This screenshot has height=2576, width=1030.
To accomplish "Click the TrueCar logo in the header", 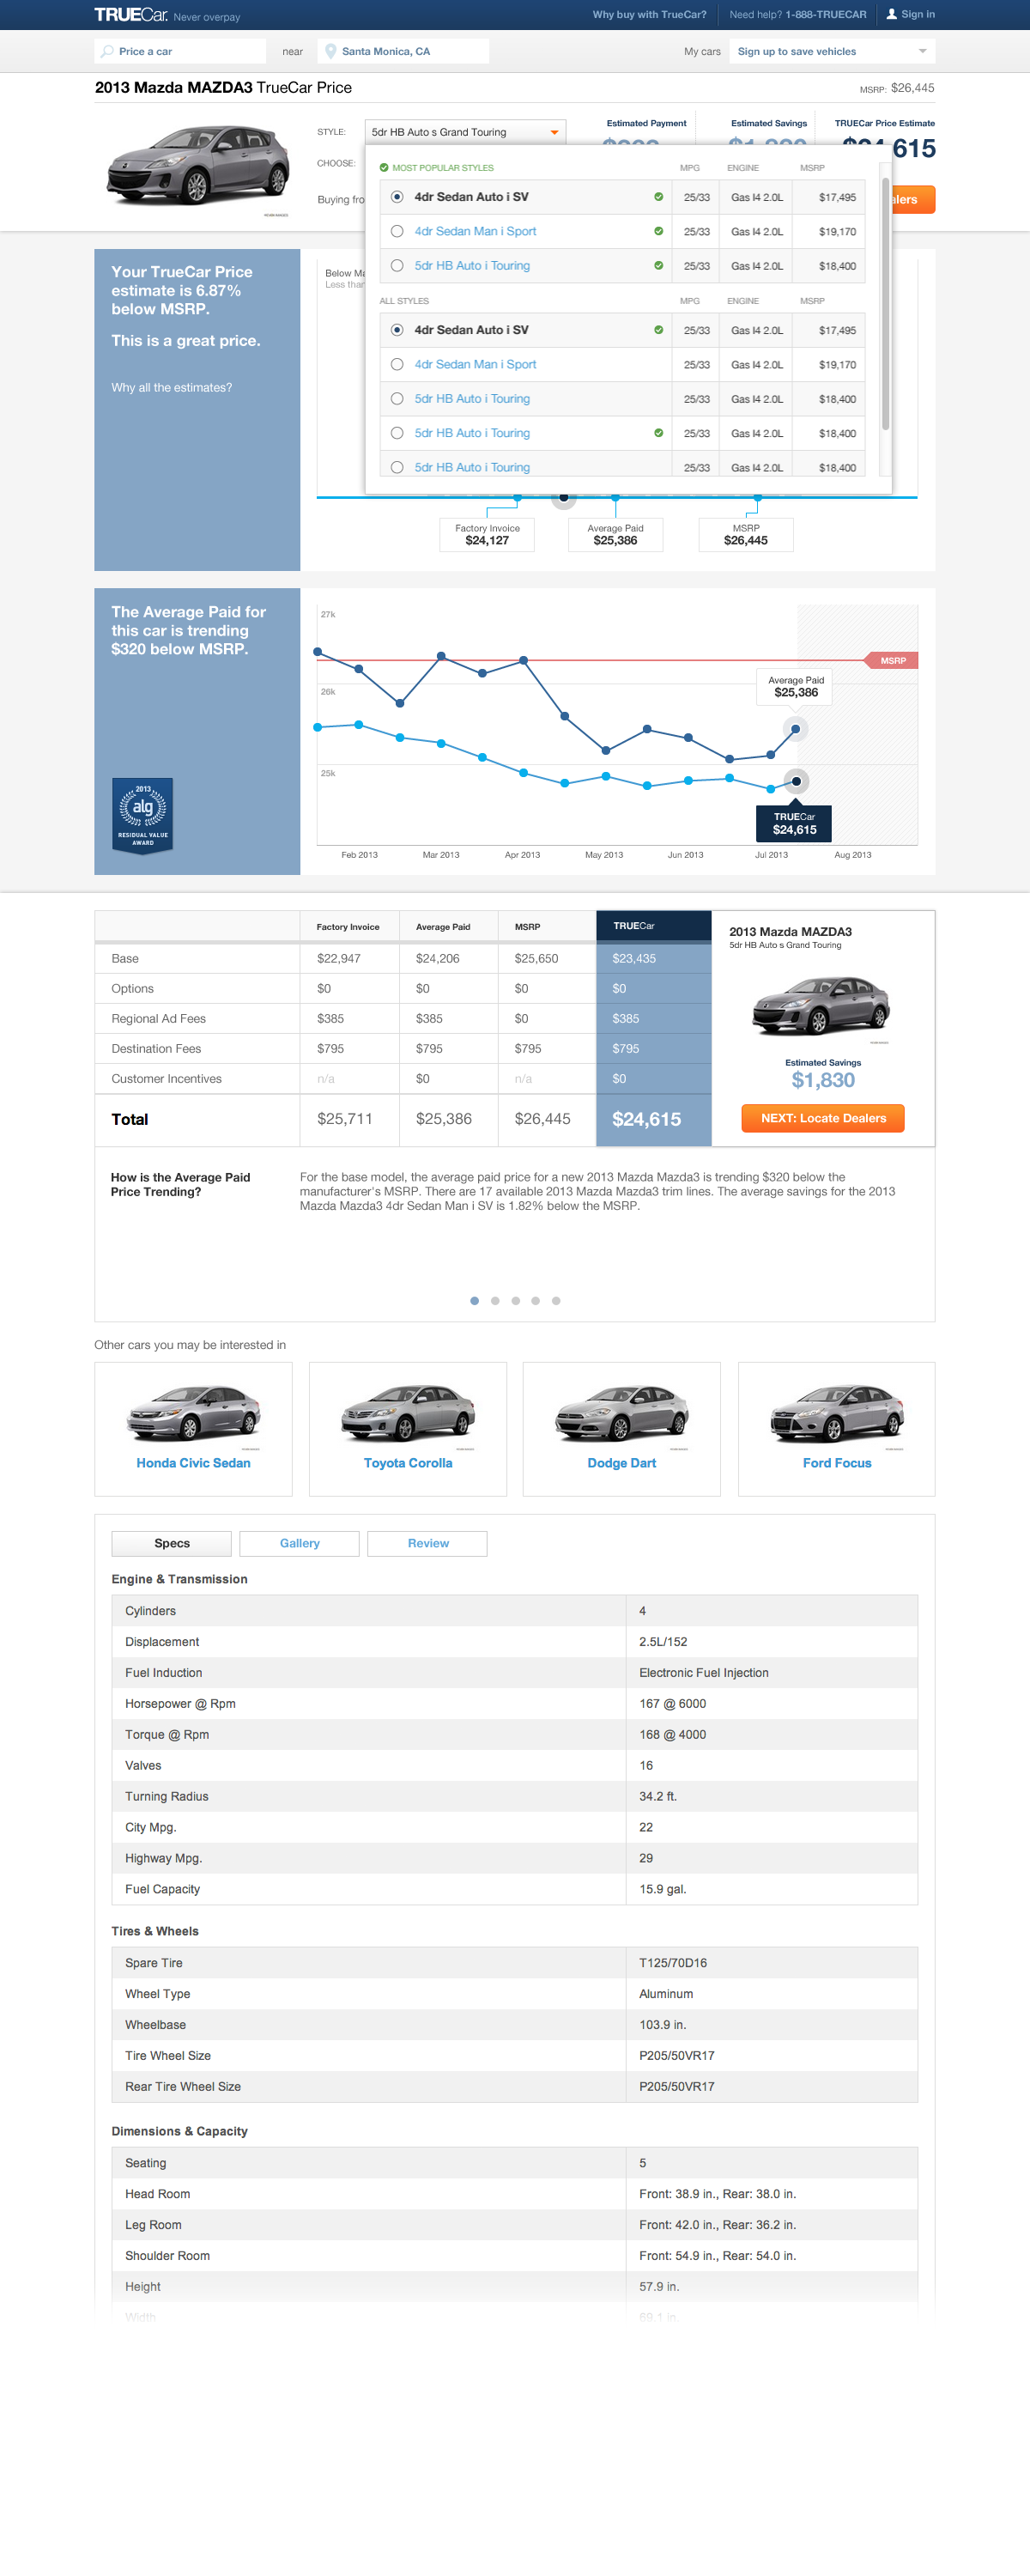I will (131, 15).
